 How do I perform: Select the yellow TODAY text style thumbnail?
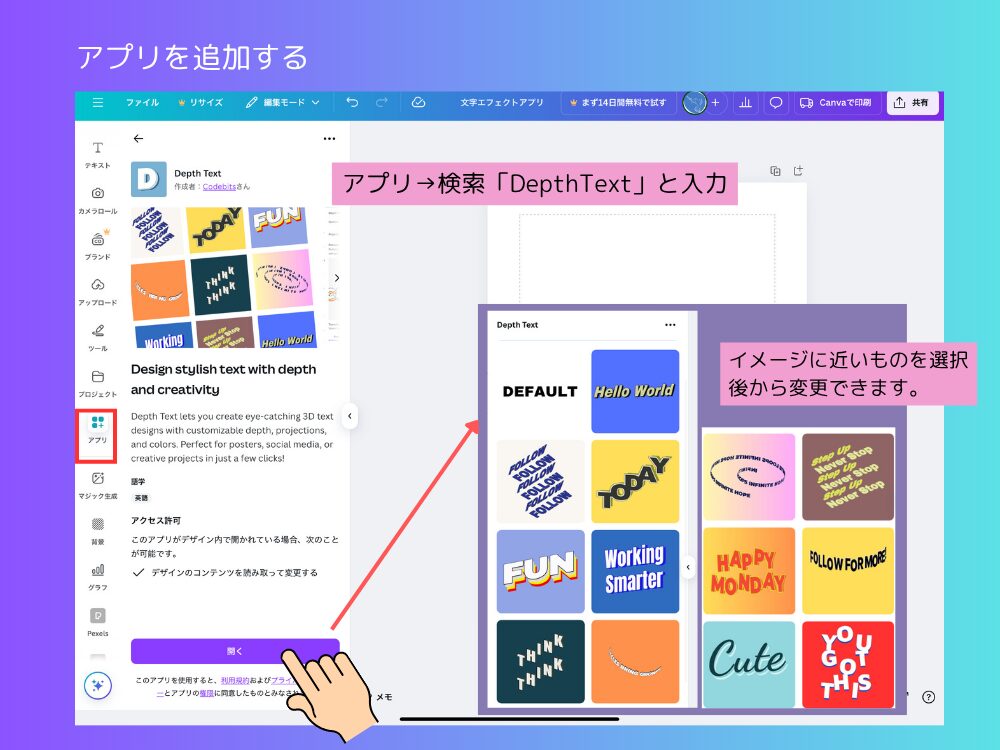(x=635, y=483)
